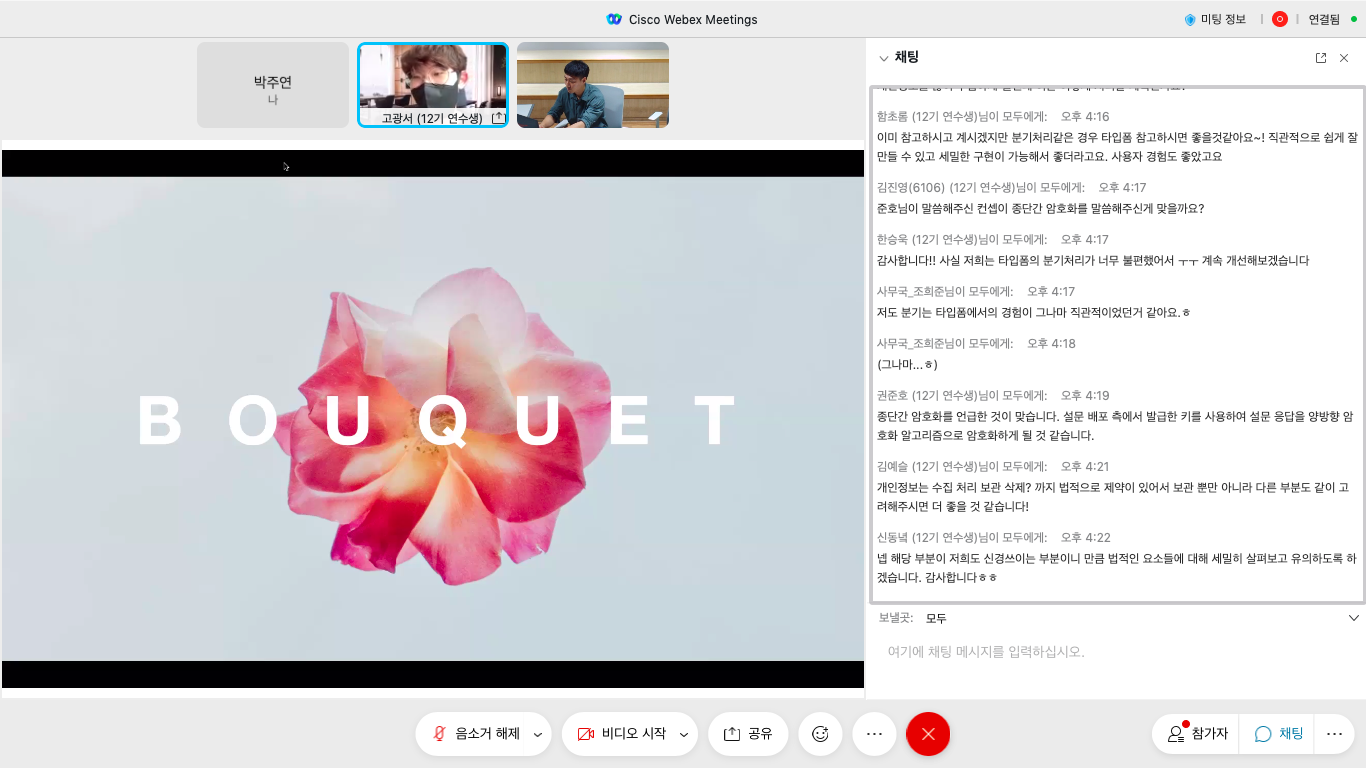Unmute microphone with 음소거 해제
The height and width of the screenshot is (768, 1366).
(x=475, y=734)
